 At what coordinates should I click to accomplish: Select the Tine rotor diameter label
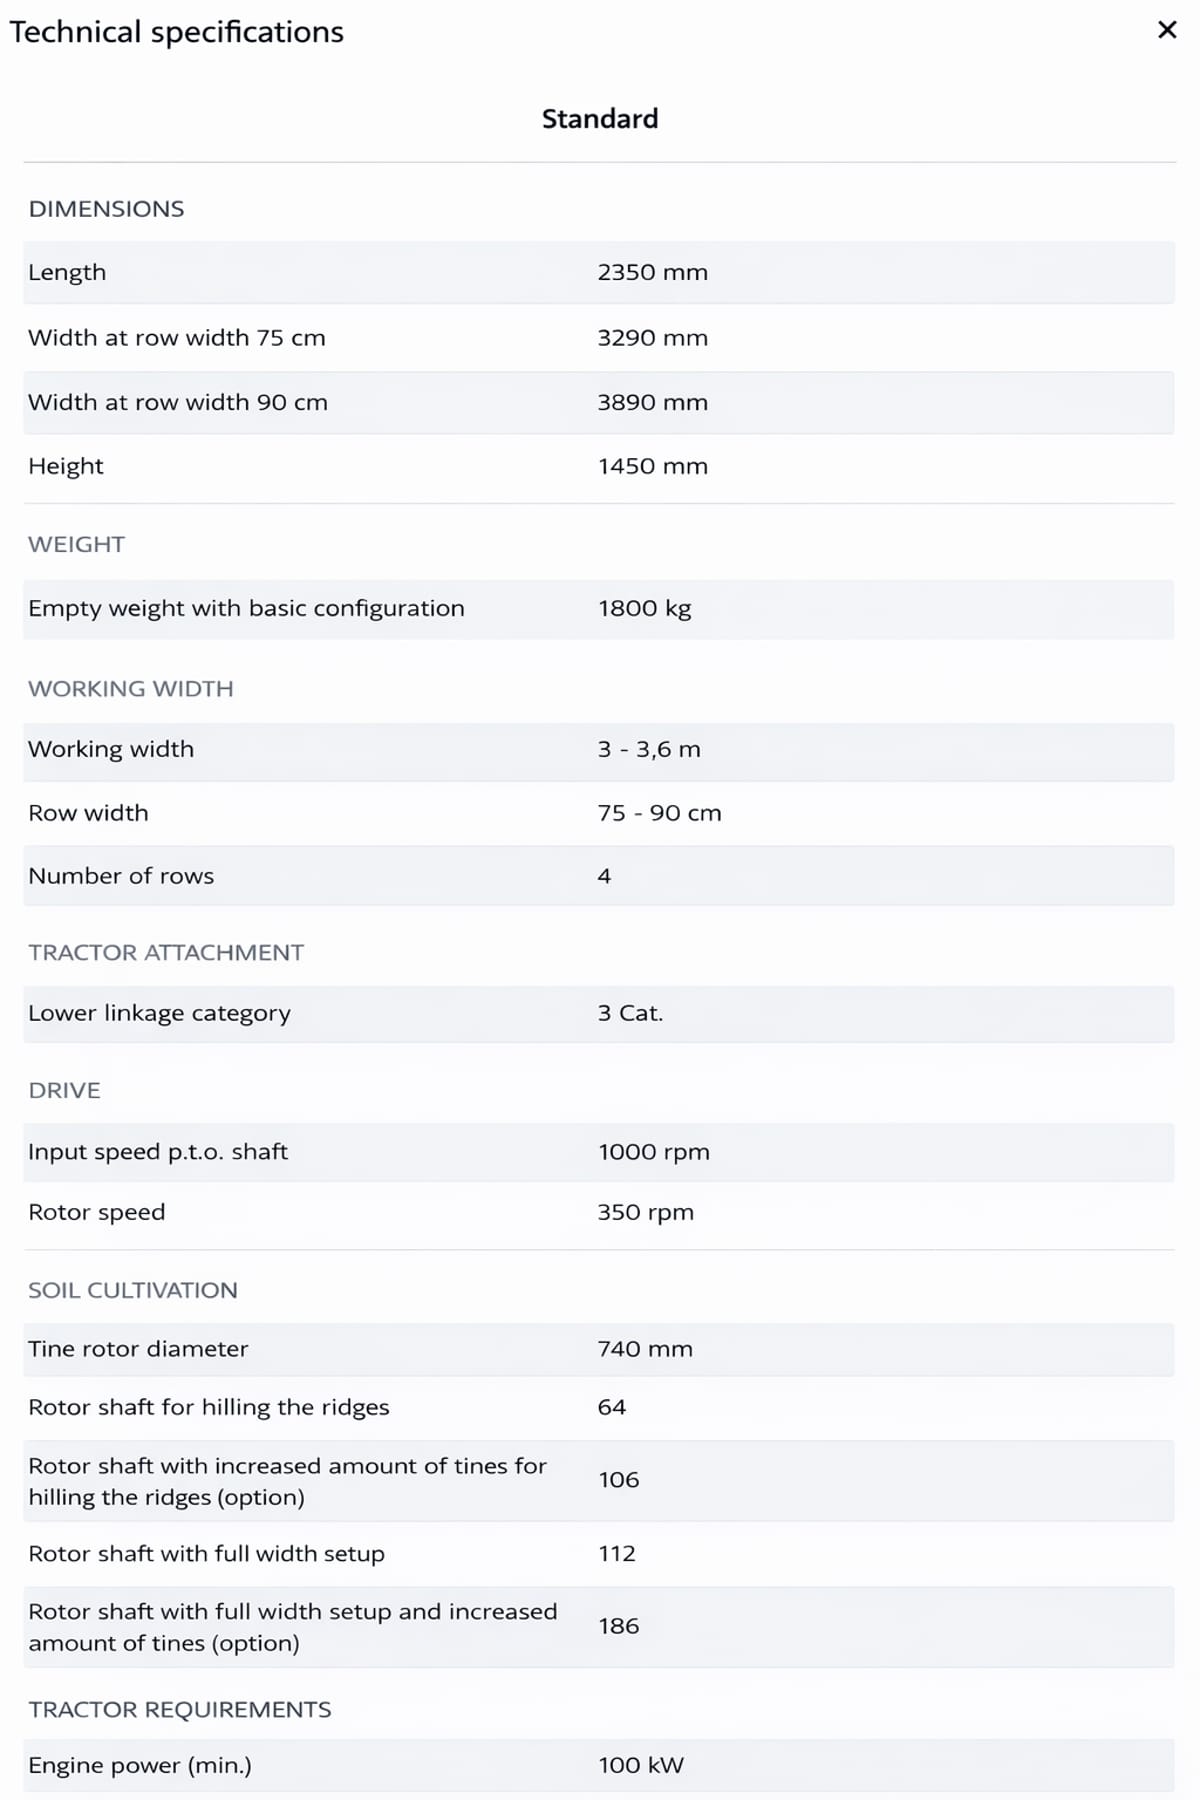(138, 1349)
